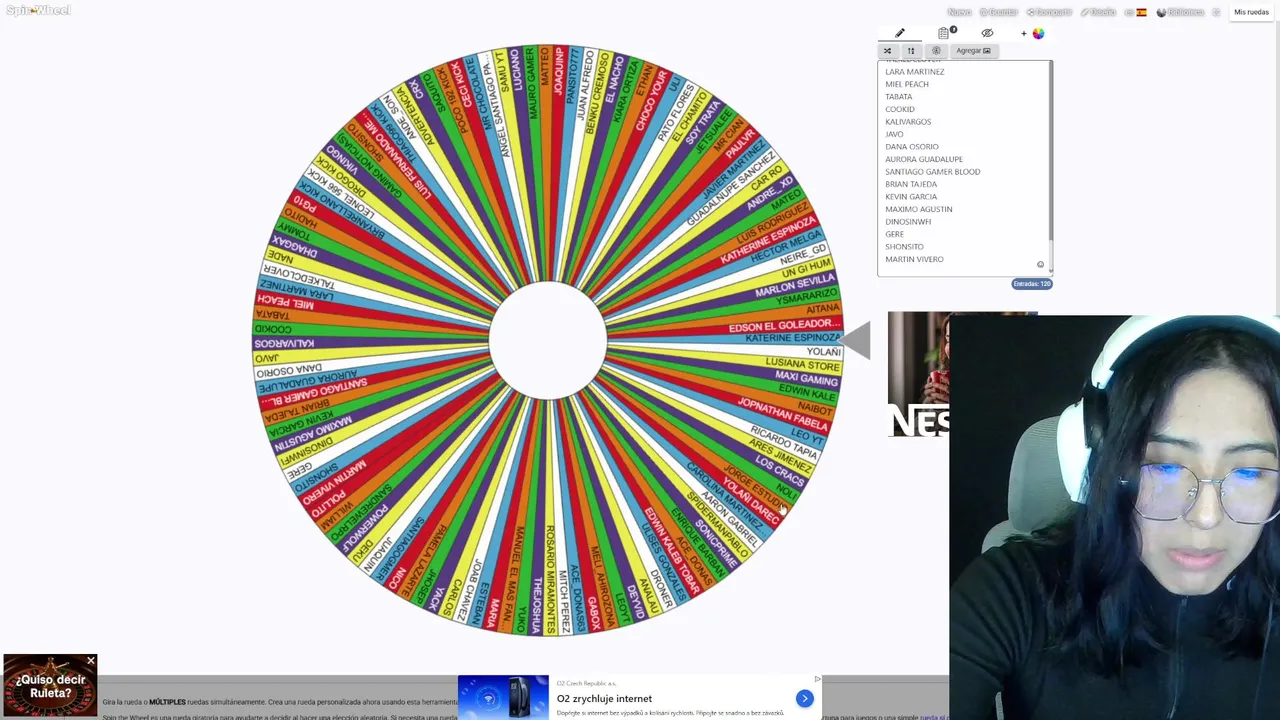This screenshot has height=720, width=1280.
Task: Click the O2 ad blue arrow button
Action: click(x=804, y=699)
